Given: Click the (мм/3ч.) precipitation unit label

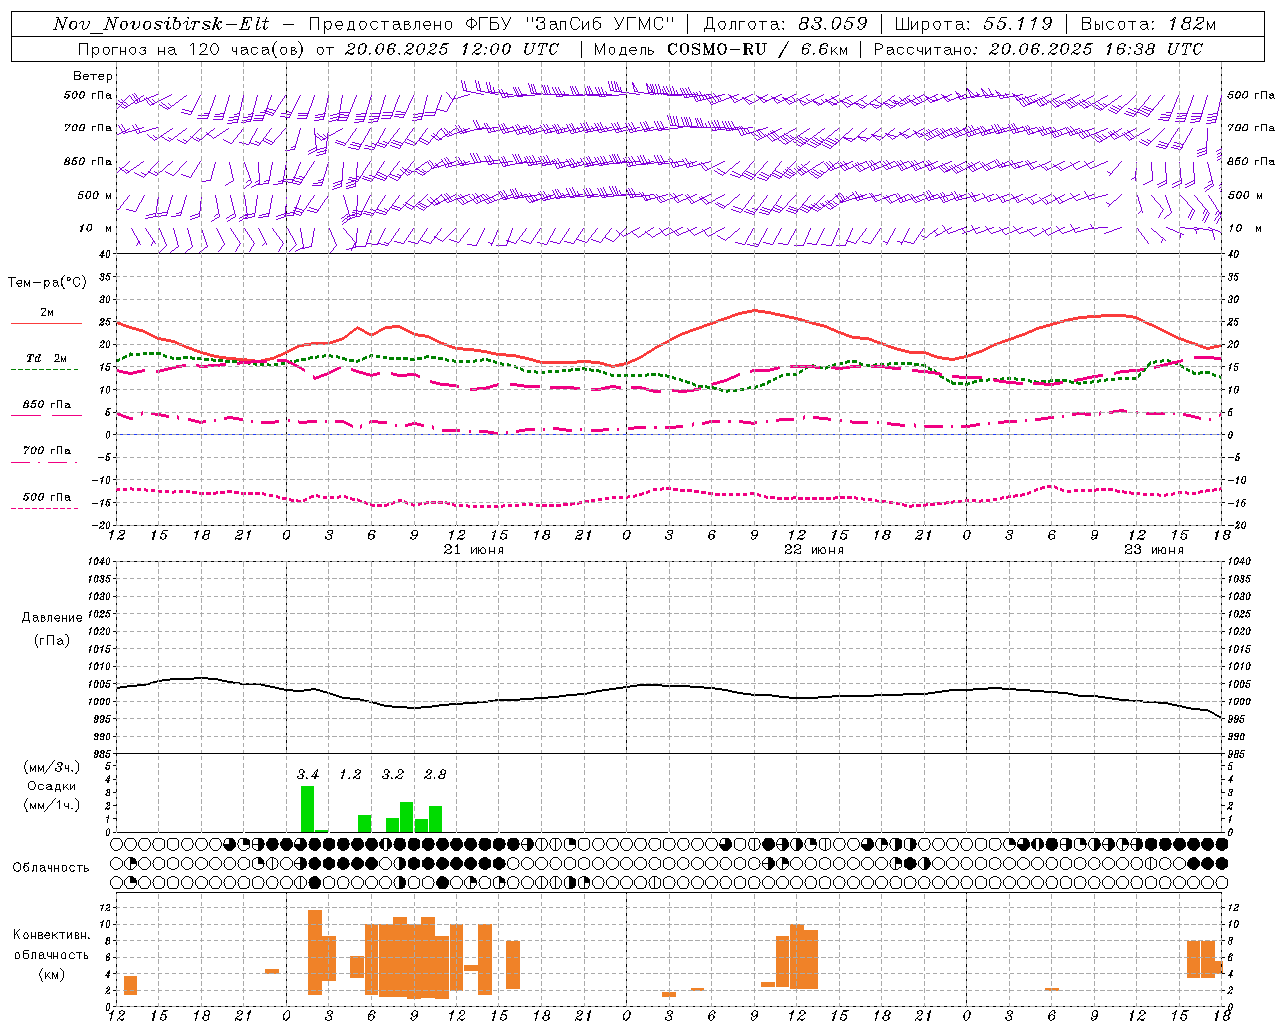Looking at the screenshot, I should coord(51,768).
